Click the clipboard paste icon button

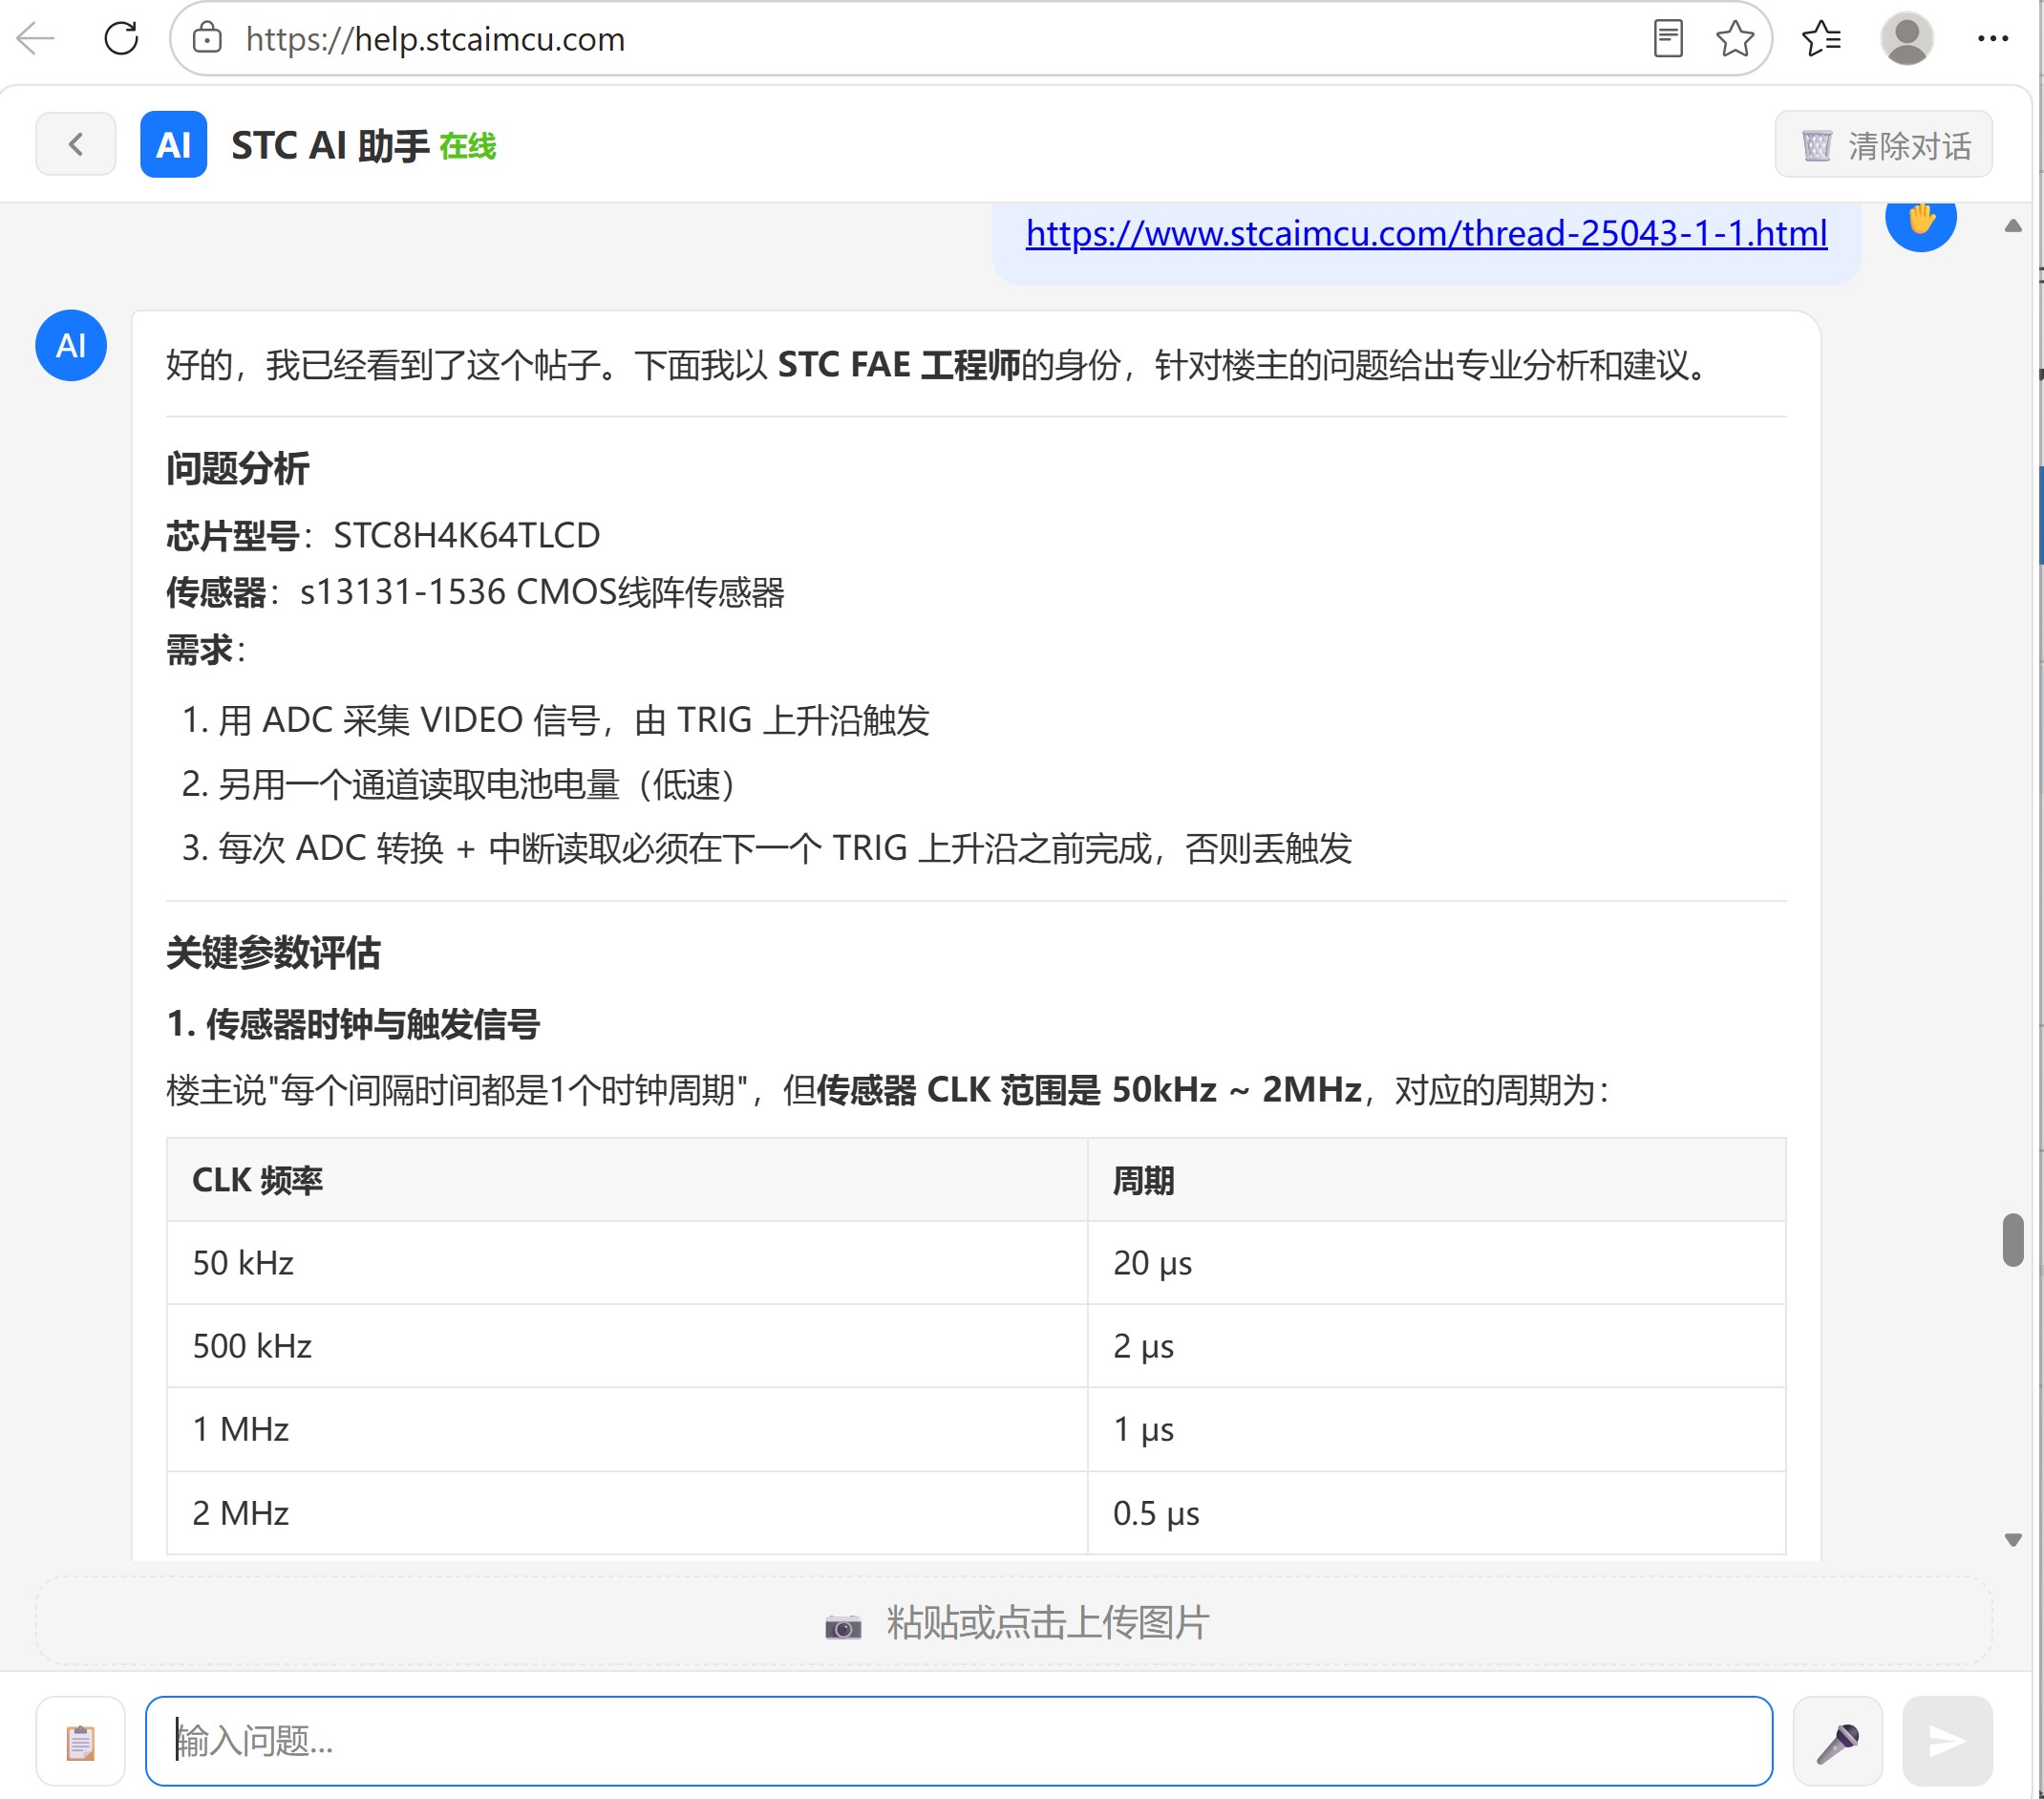(x=81, y=1741)
